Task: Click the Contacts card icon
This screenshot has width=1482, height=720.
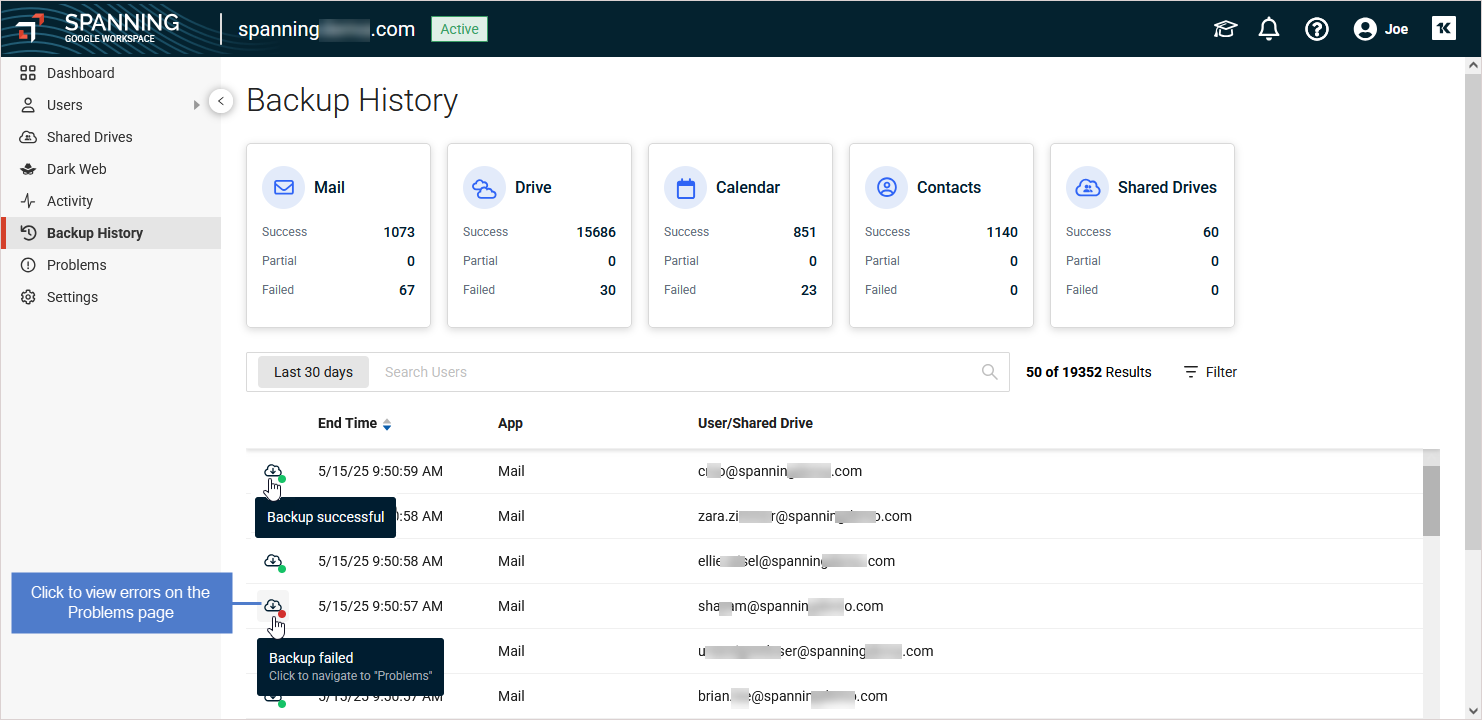Action: (x=886, y=187)
